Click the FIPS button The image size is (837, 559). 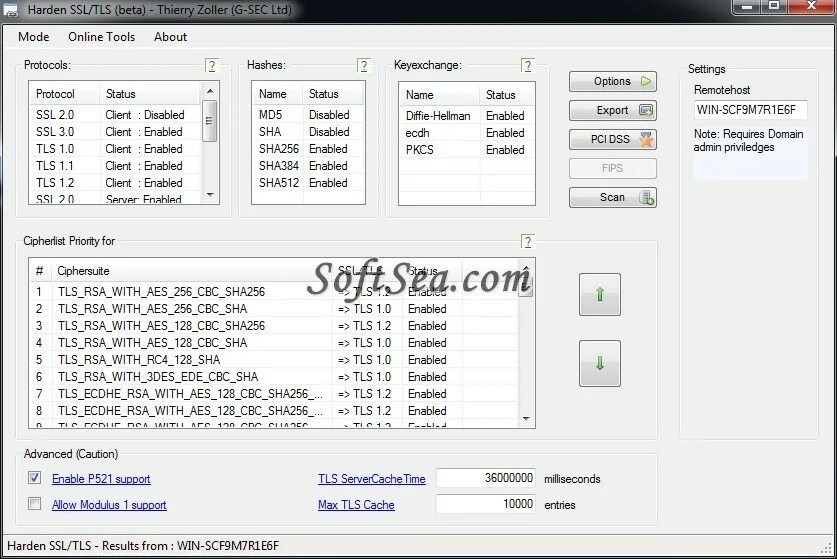(x=613, y=168)
